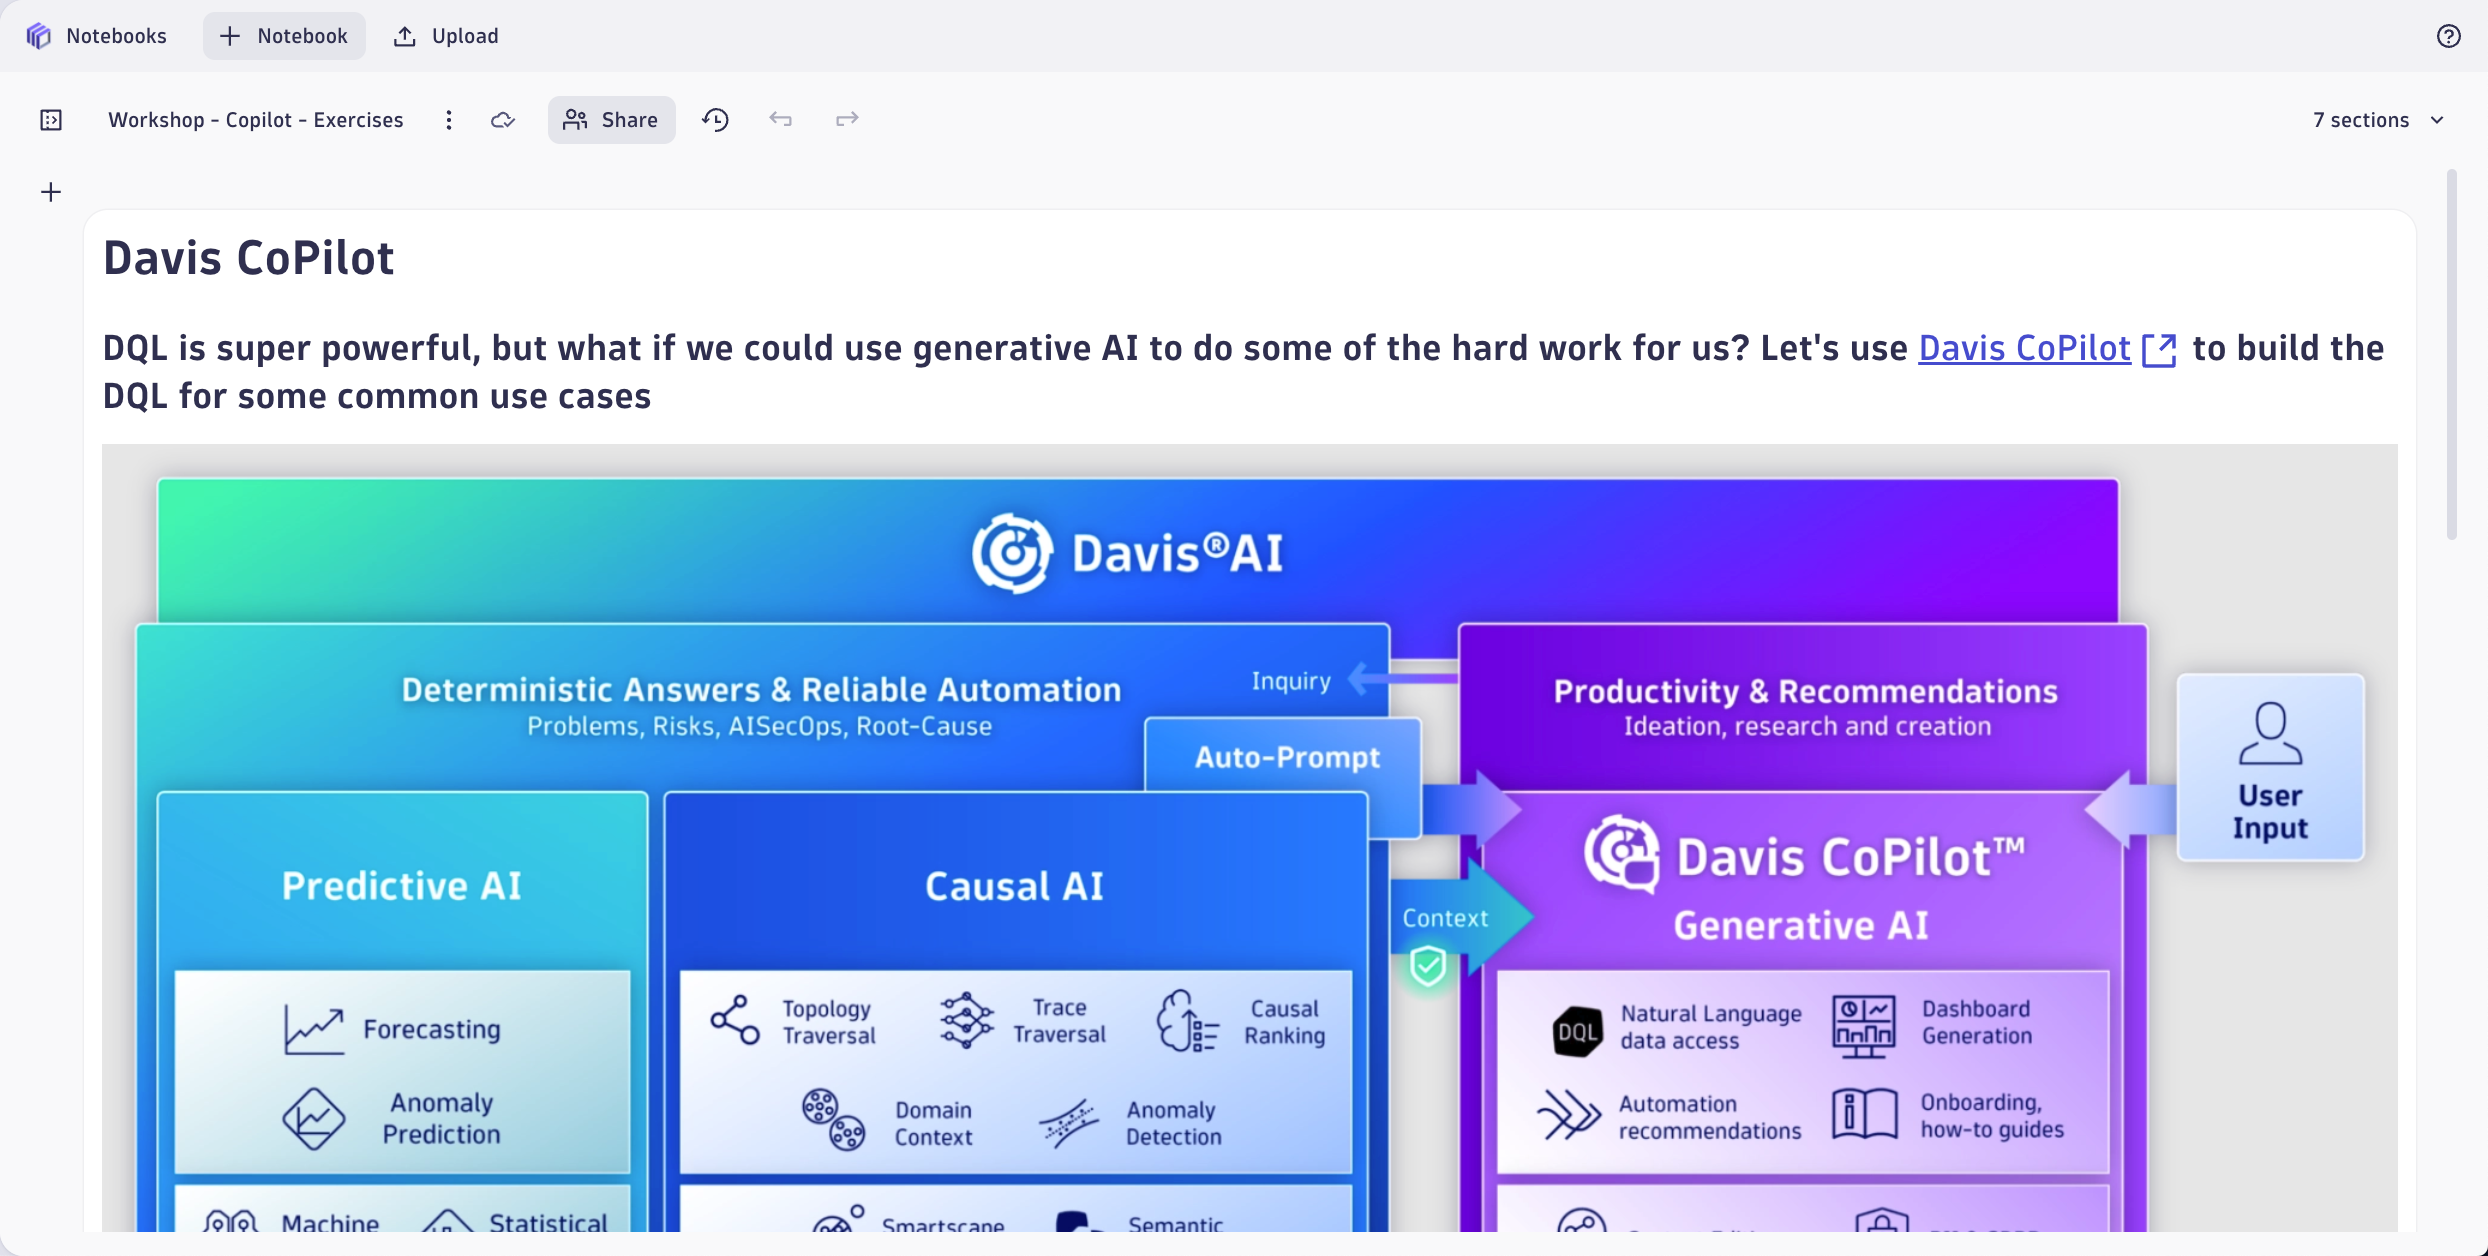Open the version history
Viewport: 2488px width, 1256px height.
[x=715, y=120]
